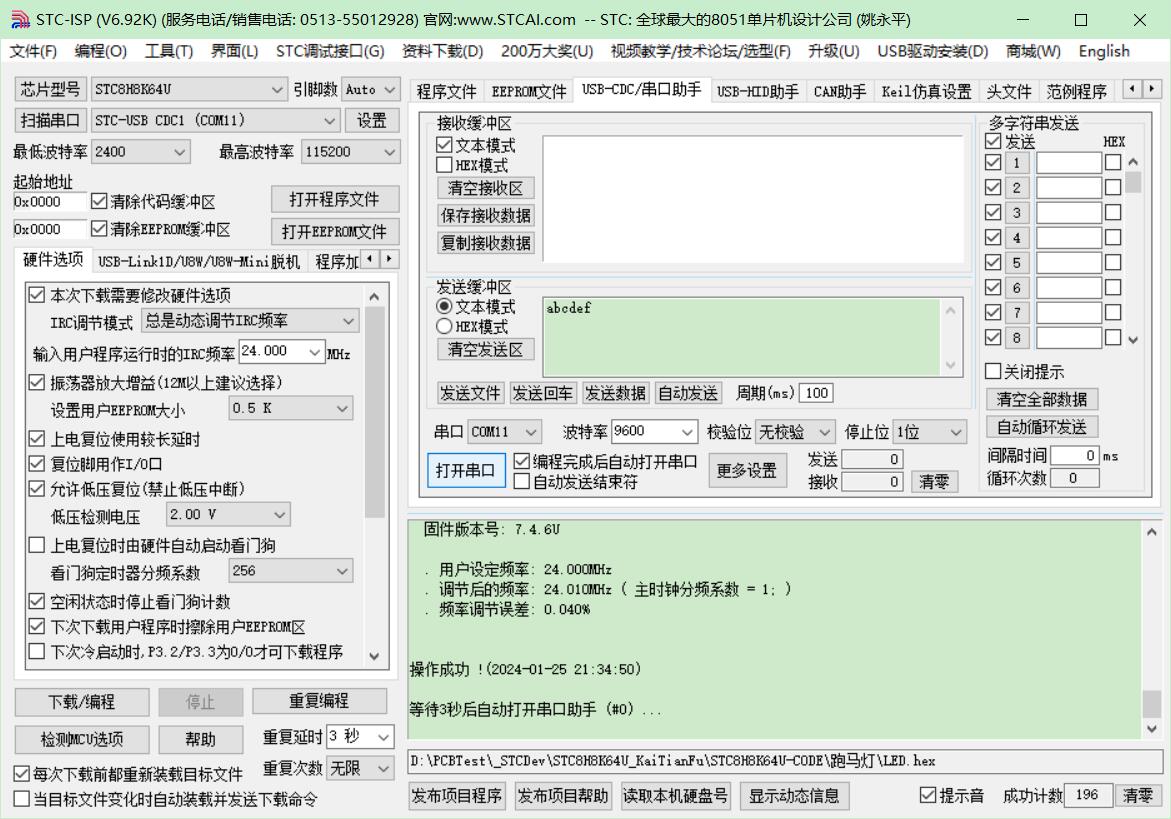Screen dimensions: 1171x819
Task: Switch to USB-HID助手 tab
Action: pyautogui.click(x=757, y=91)
